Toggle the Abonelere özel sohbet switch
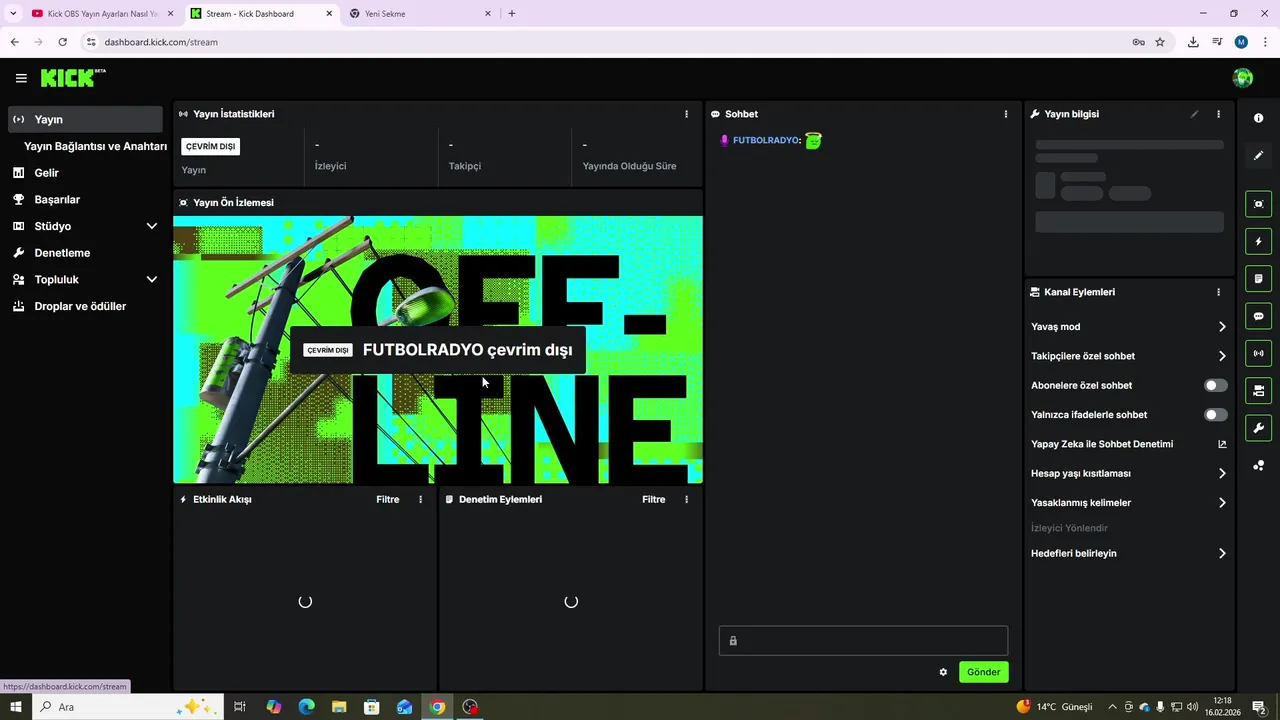This screenshot has height=720, width=1280. (x=1215, y=385)
